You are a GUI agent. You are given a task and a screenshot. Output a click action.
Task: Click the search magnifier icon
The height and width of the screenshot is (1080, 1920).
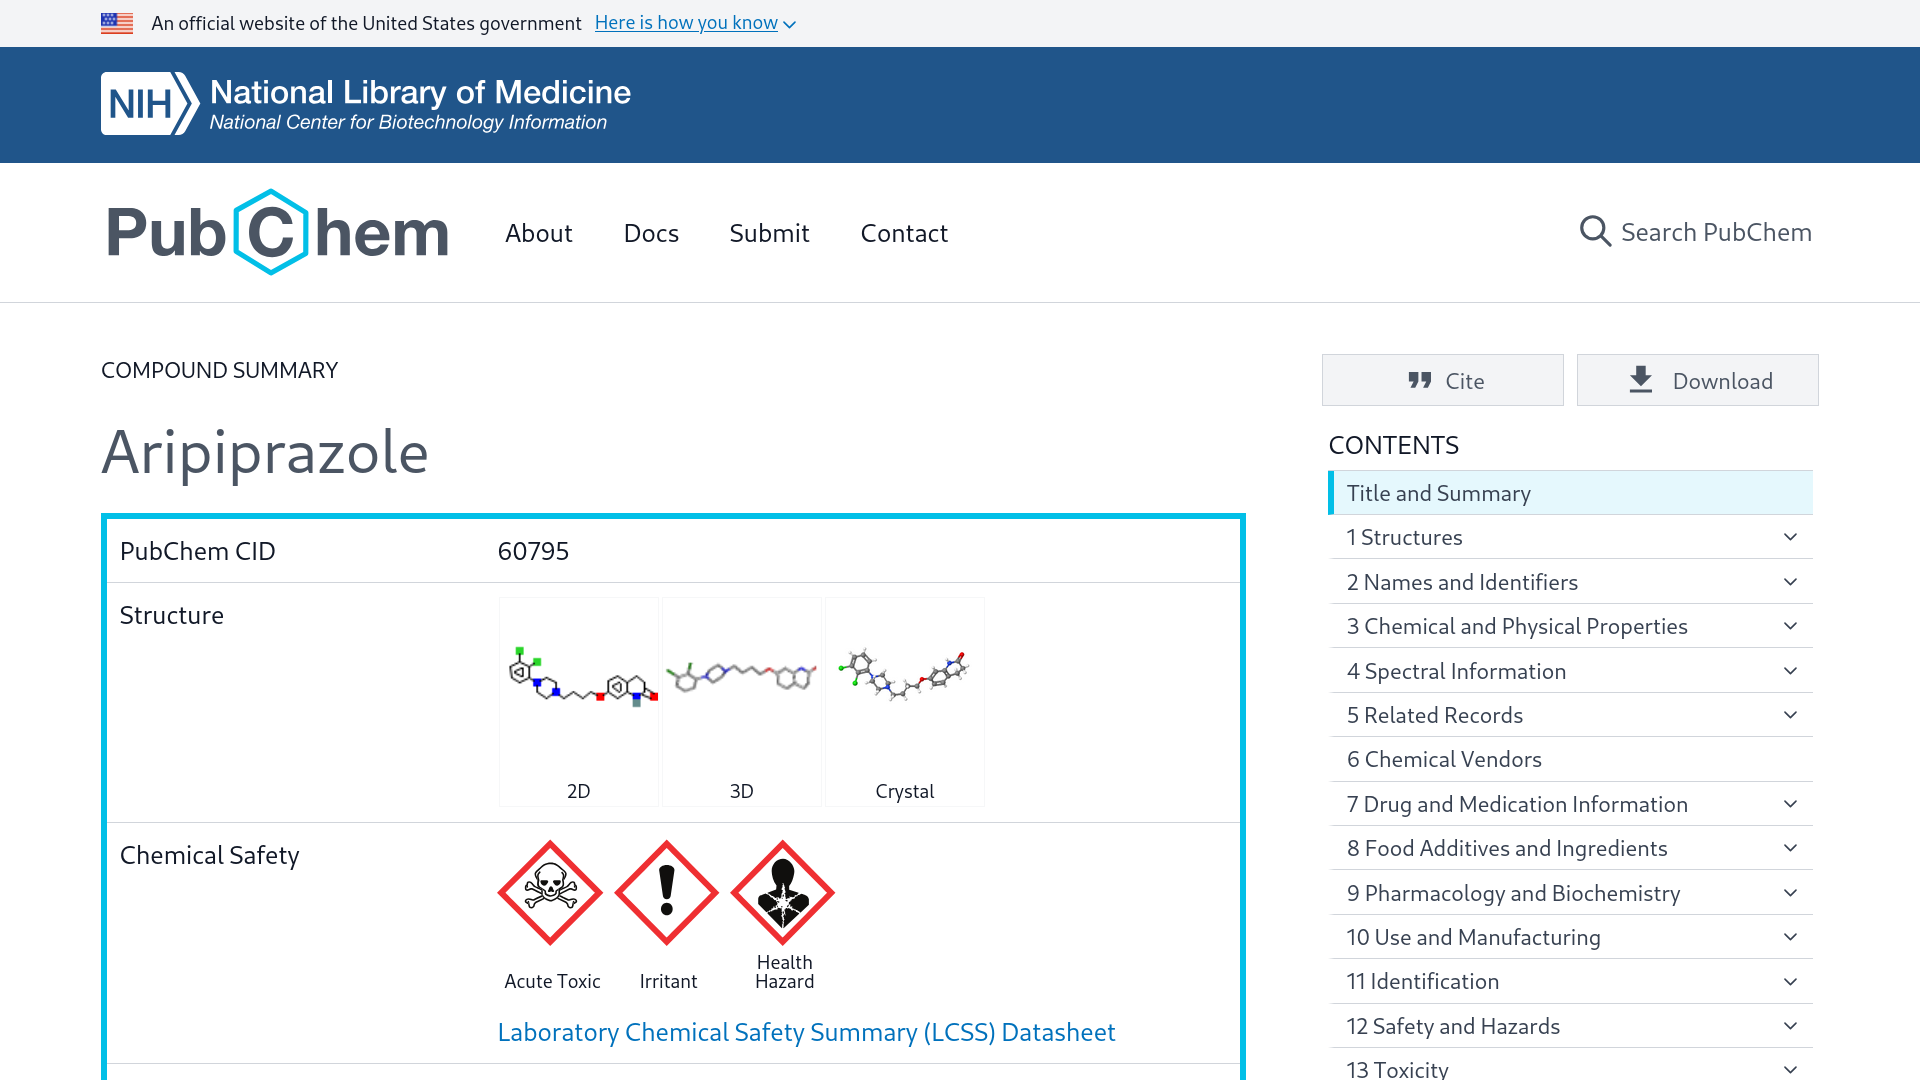[x=1594, y=232]
